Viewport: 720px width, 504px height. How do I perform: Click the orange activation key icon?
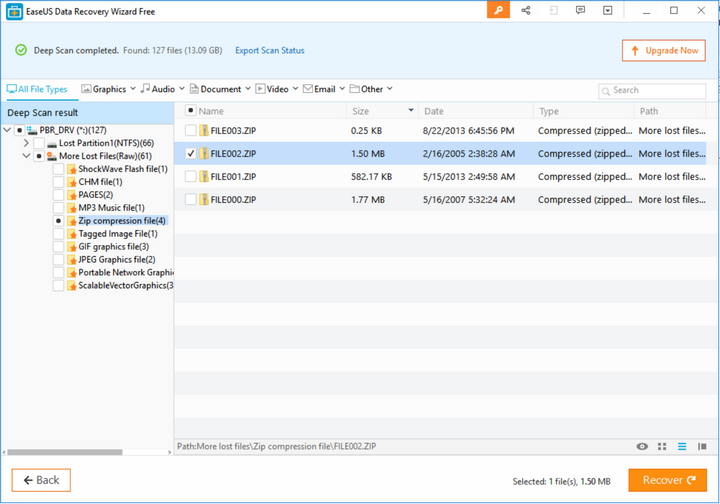point(498,10)
